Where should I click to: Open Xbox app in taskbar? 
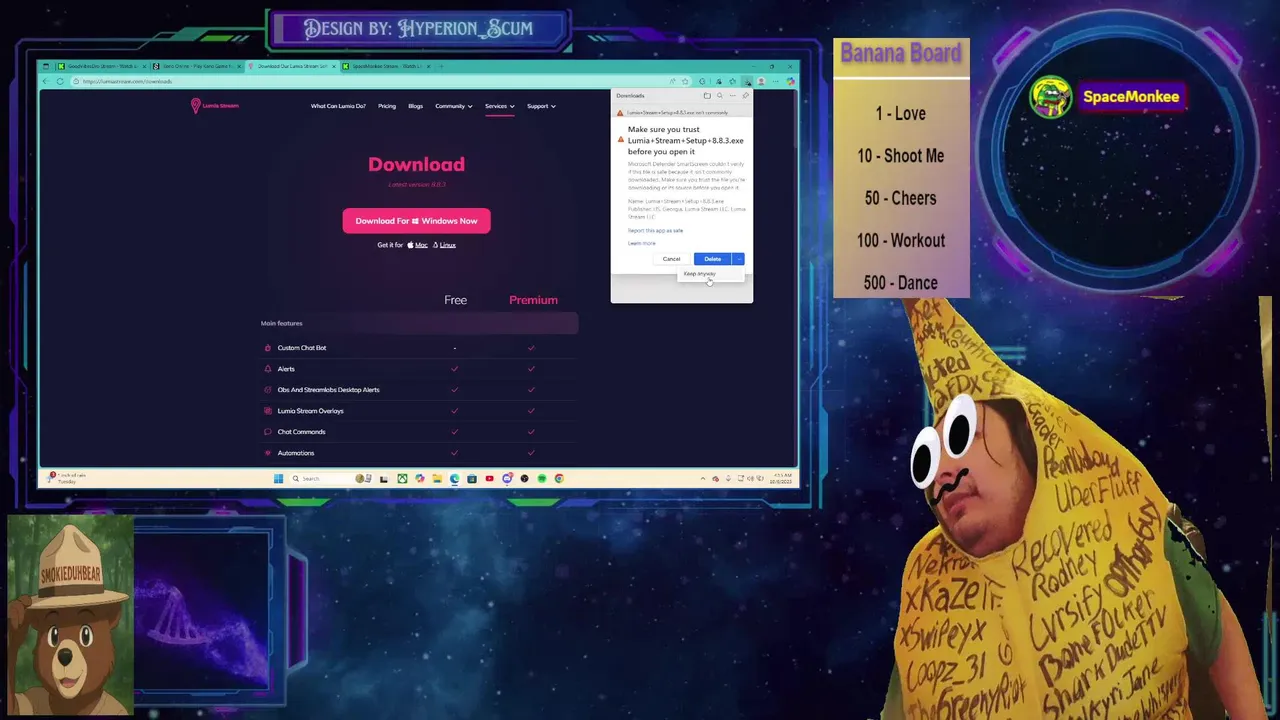tap(402, 479)
